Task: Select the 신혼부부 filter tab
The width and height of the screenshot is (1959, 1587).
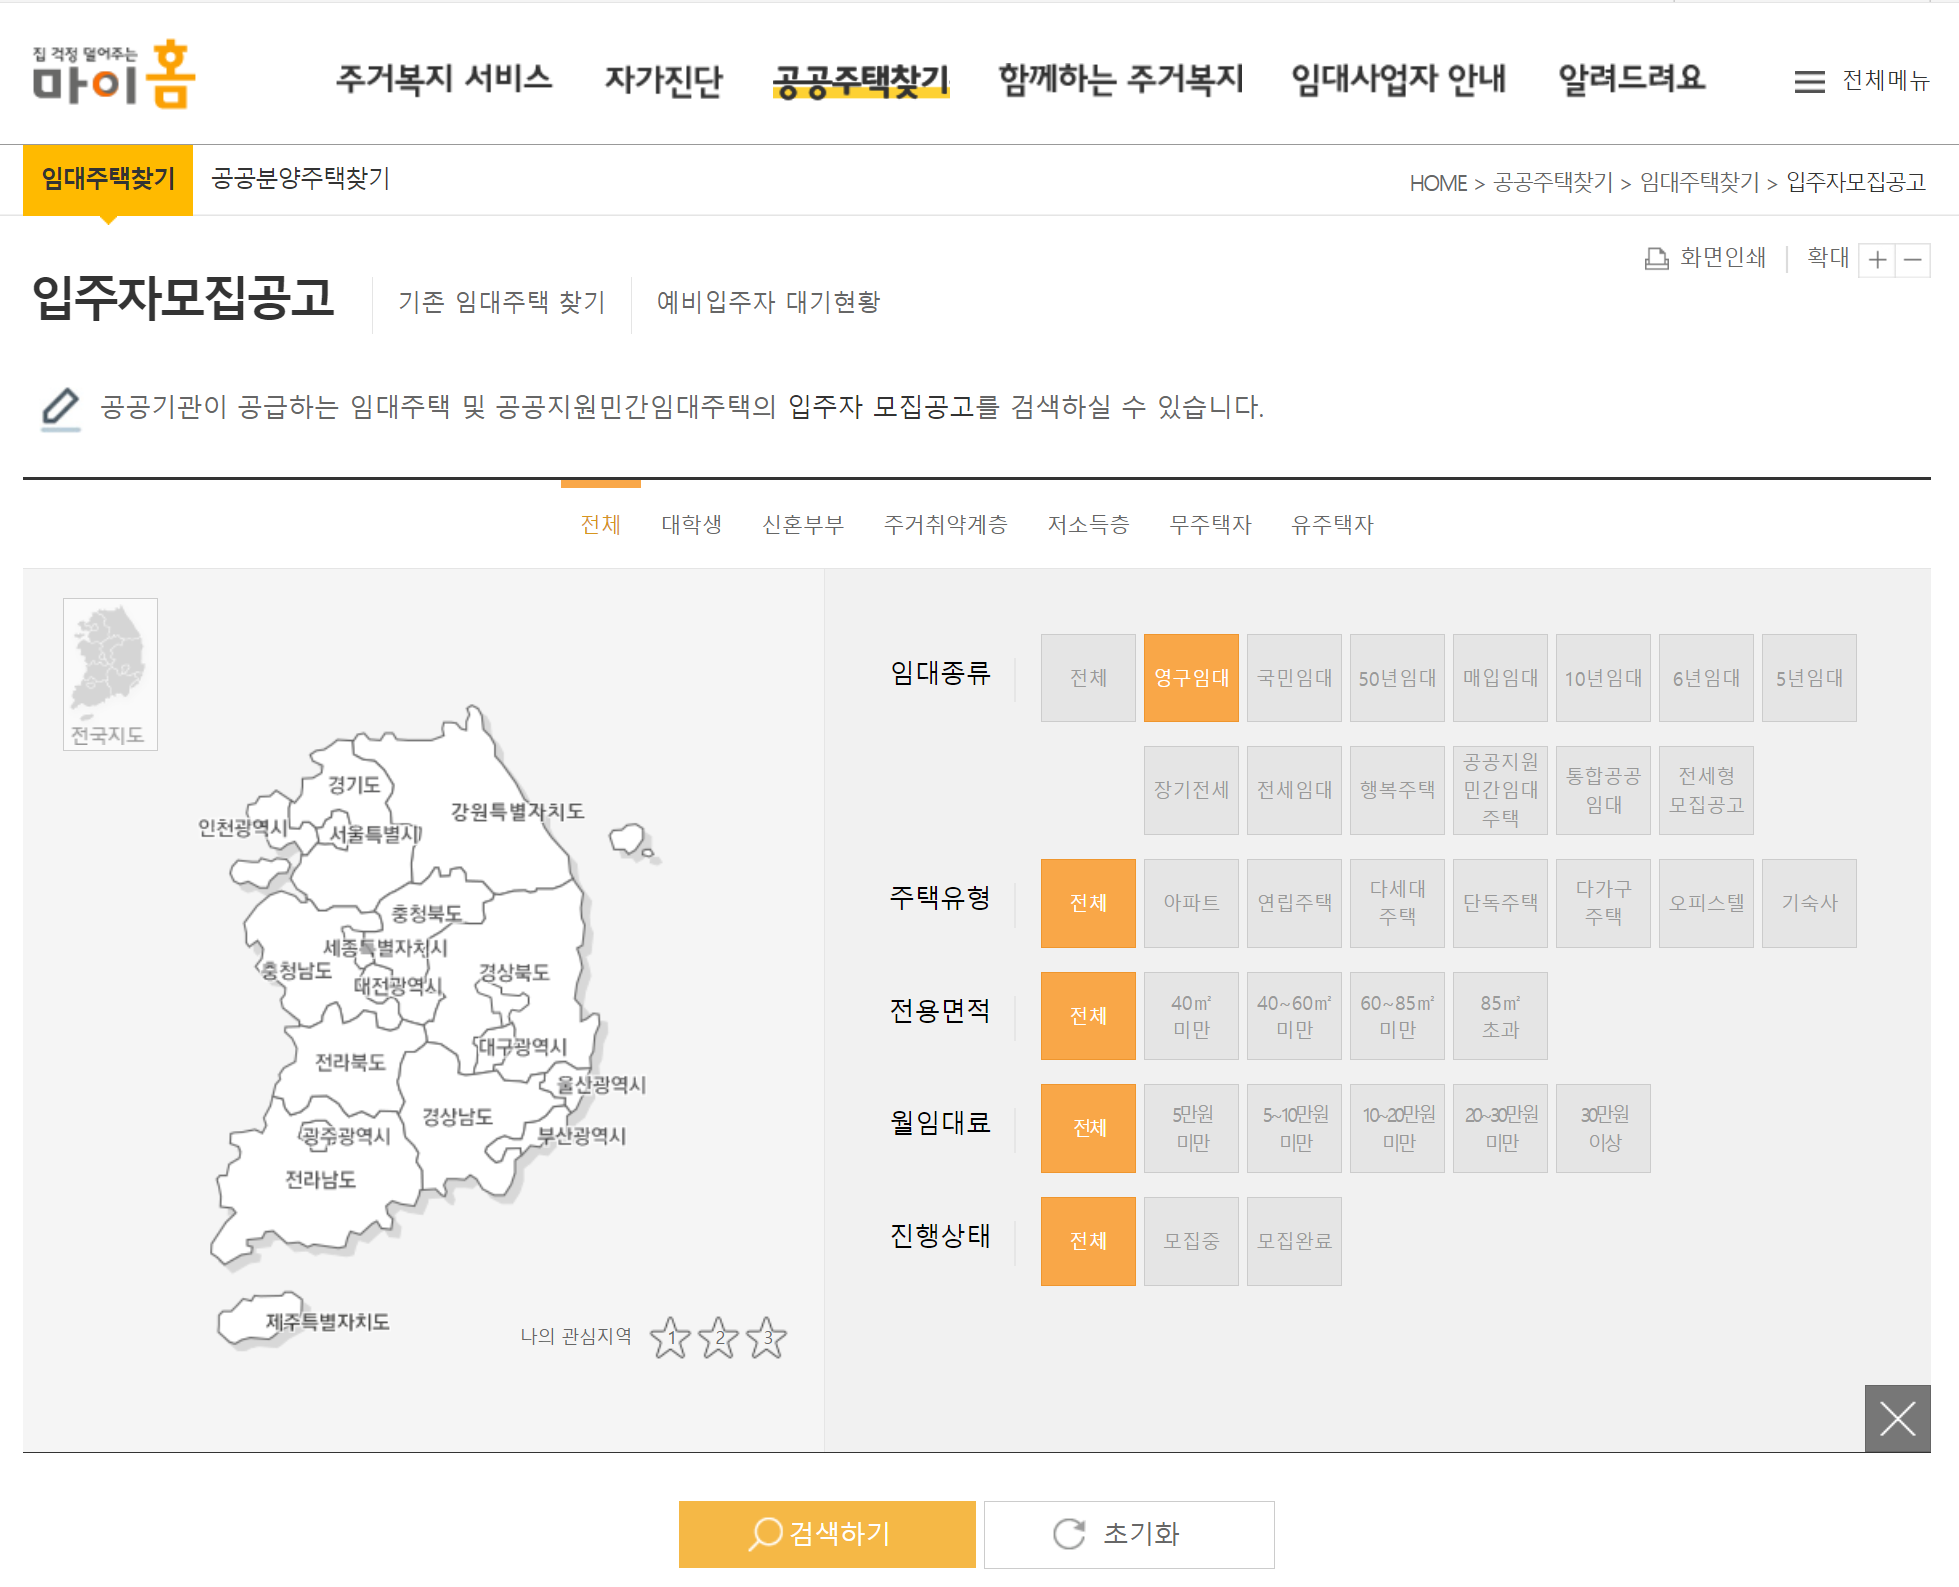Action: coord(802,524)
